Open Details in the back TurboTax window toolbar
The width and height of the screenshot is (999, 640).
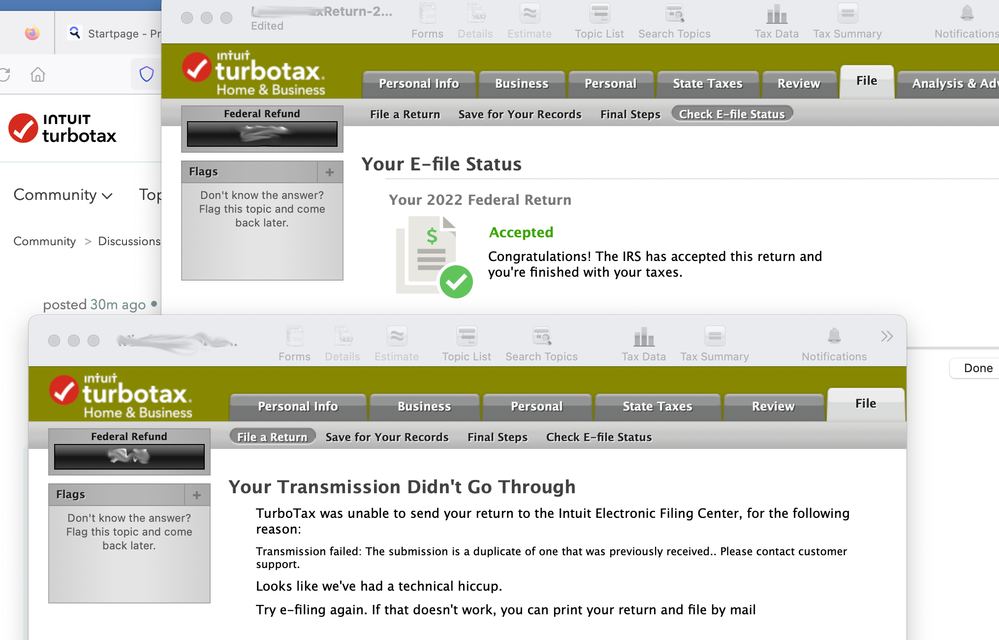coord(475,21)
